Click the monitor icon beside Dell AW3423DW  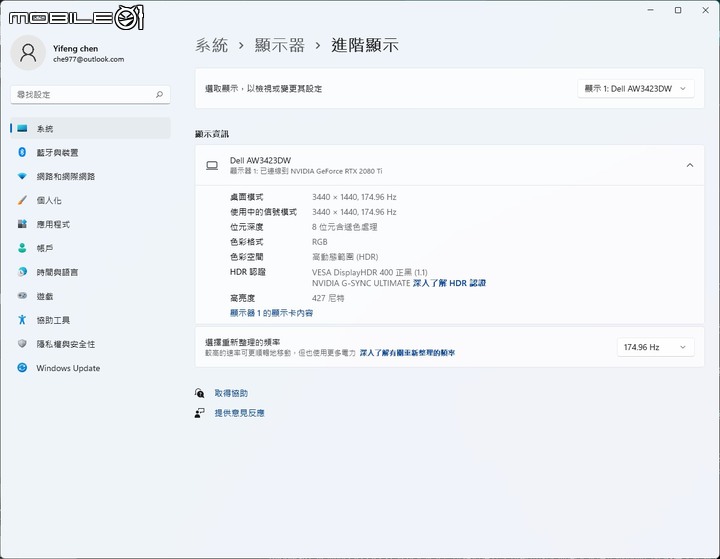coord(212,165)
